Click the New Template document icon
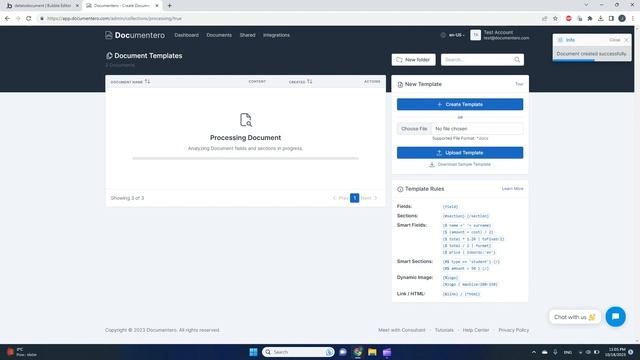The image size is (640, 360). [x=400, y=84]
